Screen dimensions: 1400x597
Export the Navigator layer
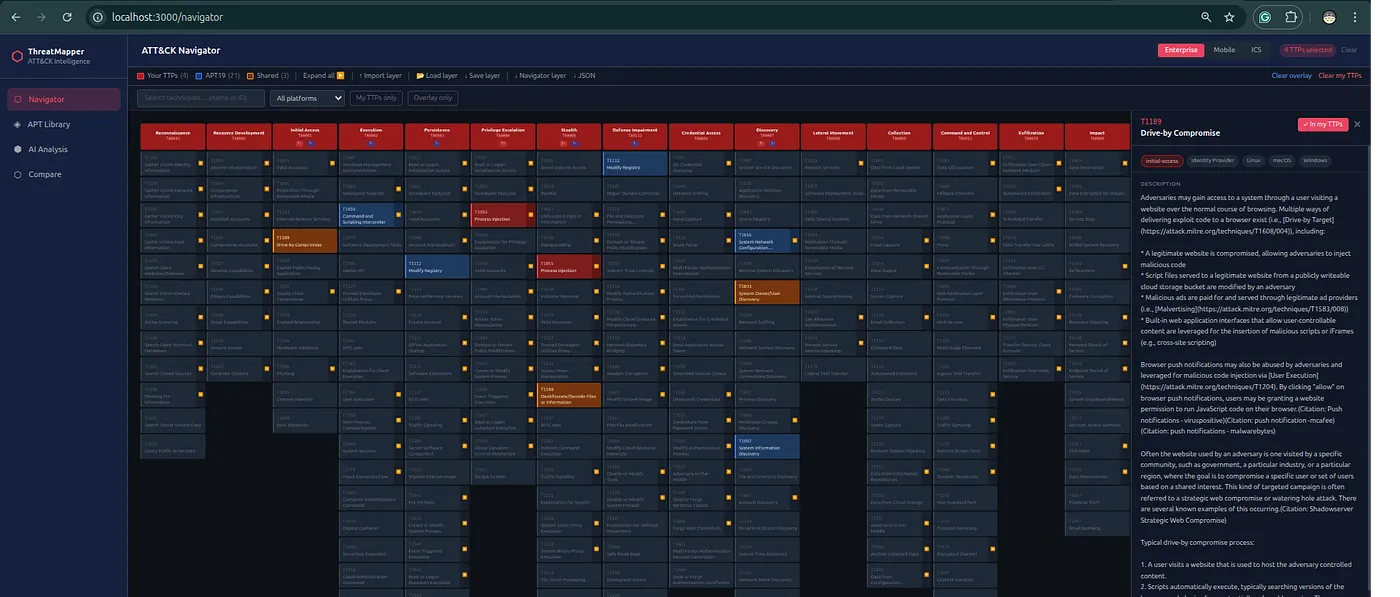click(x=540, y=75)
